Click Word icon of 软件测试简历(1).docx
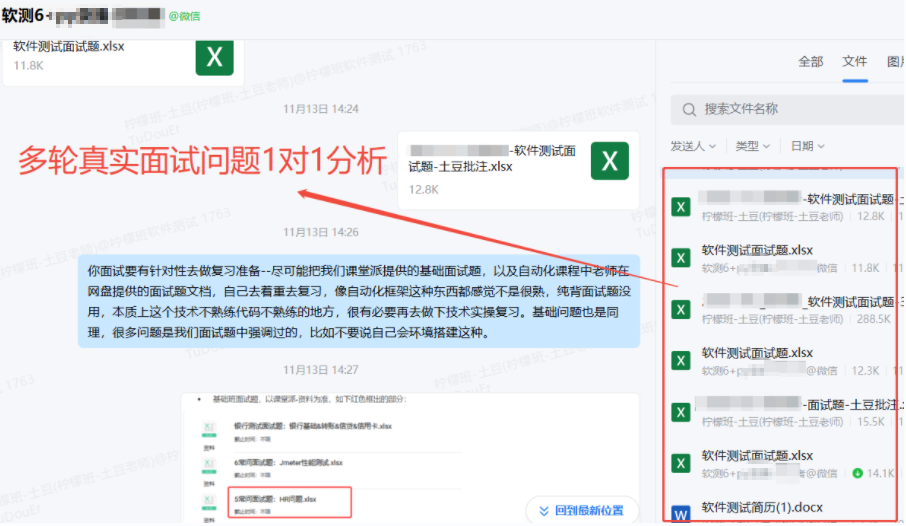This screenshot has height=526, width=906. point(681,514)
